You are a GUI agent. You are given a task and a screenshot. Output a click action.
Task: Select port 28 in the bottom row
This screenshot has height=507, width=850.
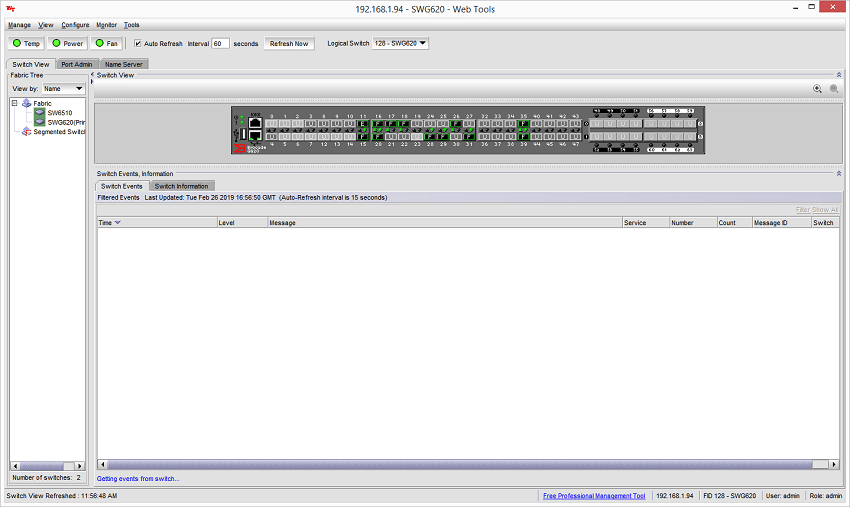[x=430, y=136]
